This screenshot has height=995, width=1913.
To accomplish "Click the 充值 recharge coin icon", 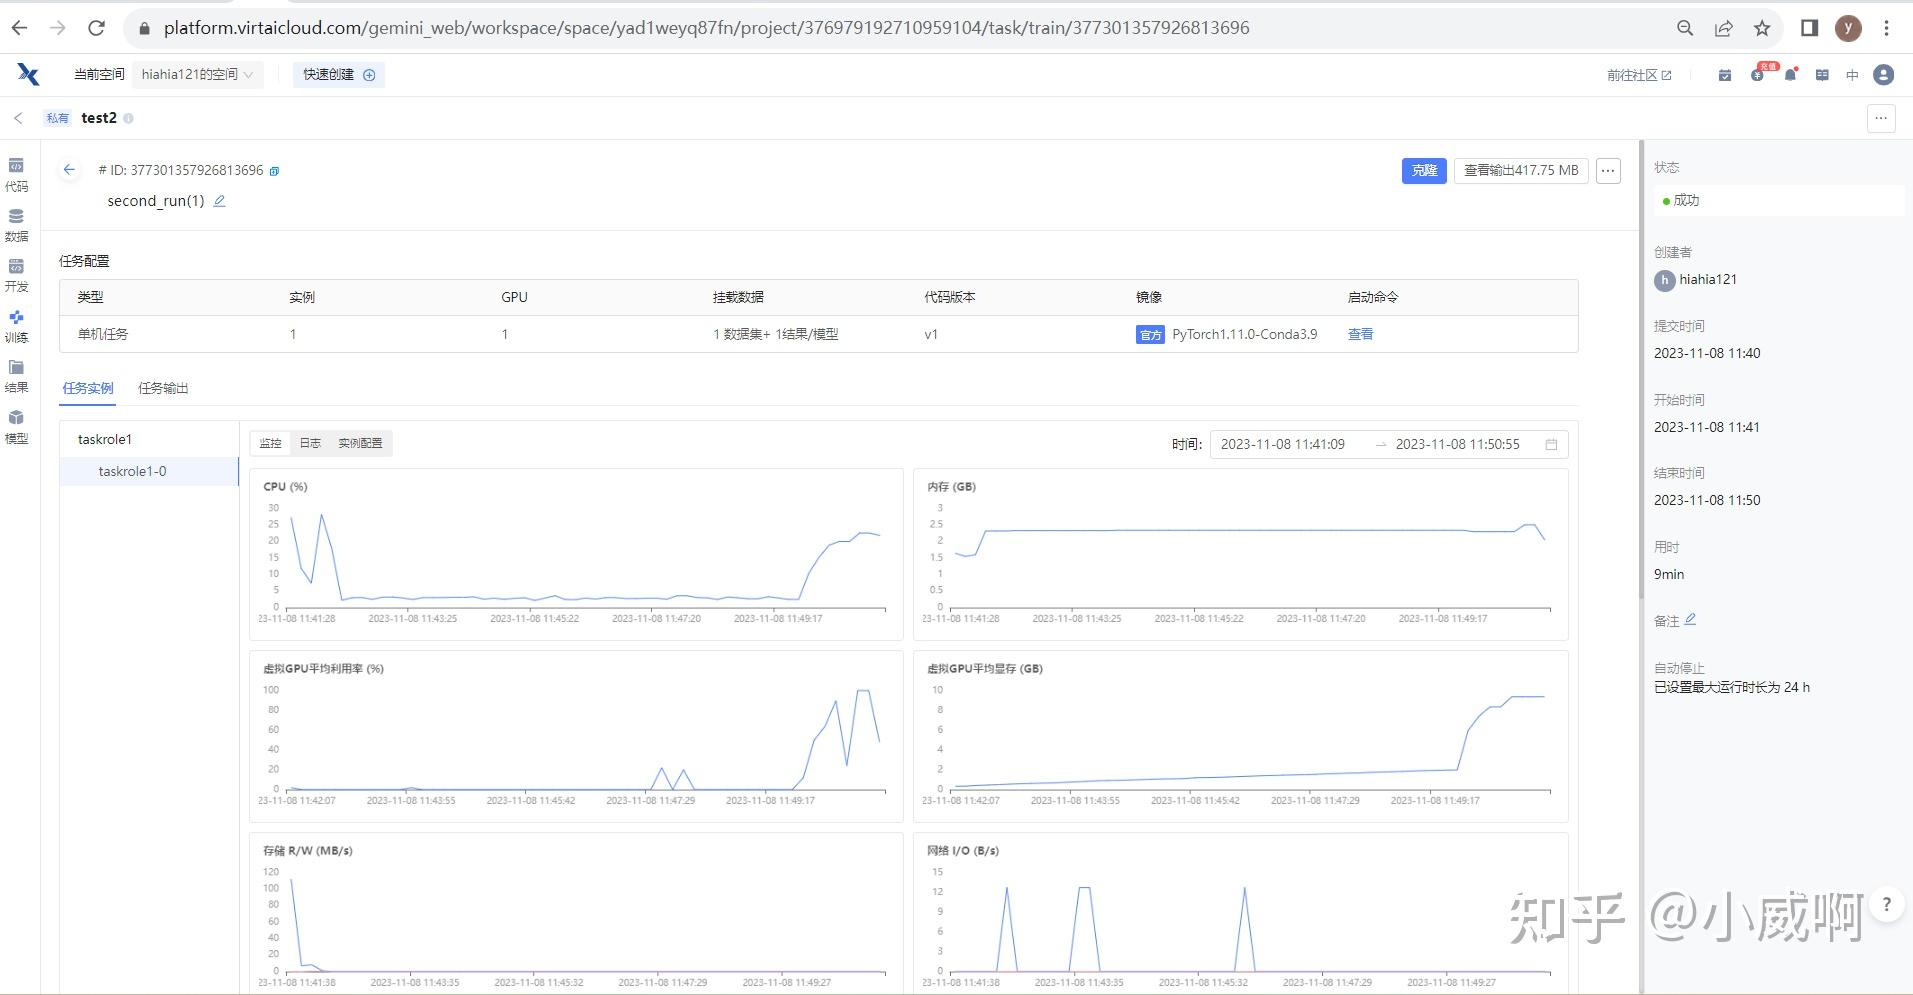I will 1758,75.
